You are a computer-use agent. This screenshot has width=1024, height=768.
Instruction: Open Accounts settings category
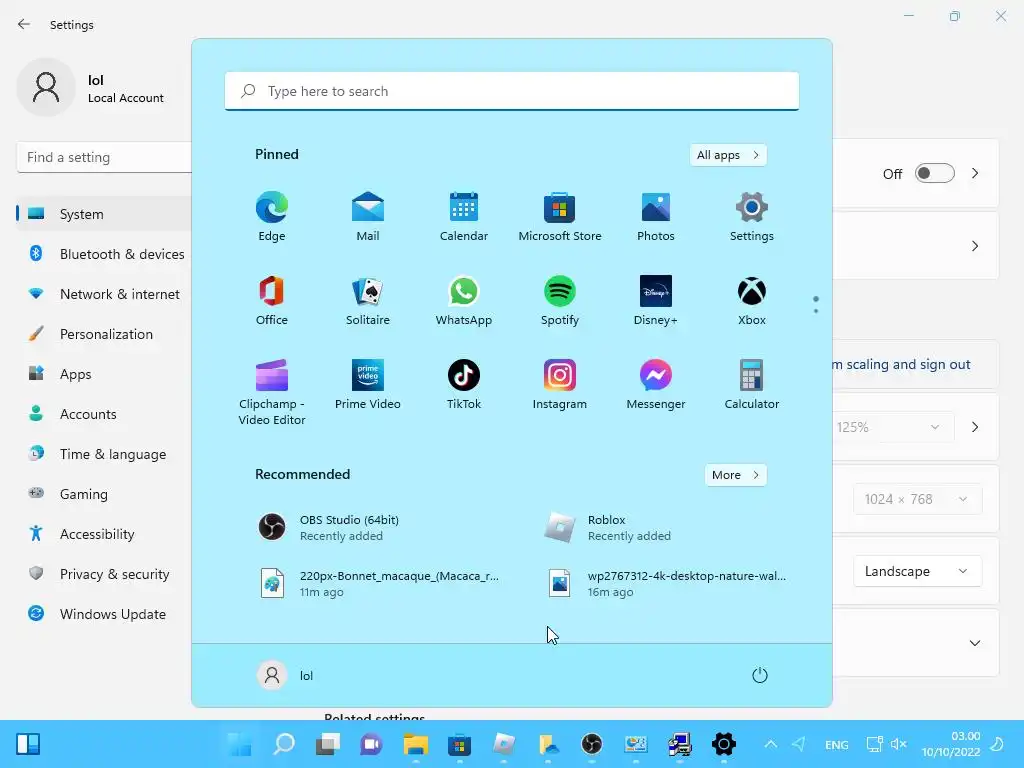pos(104,414)
